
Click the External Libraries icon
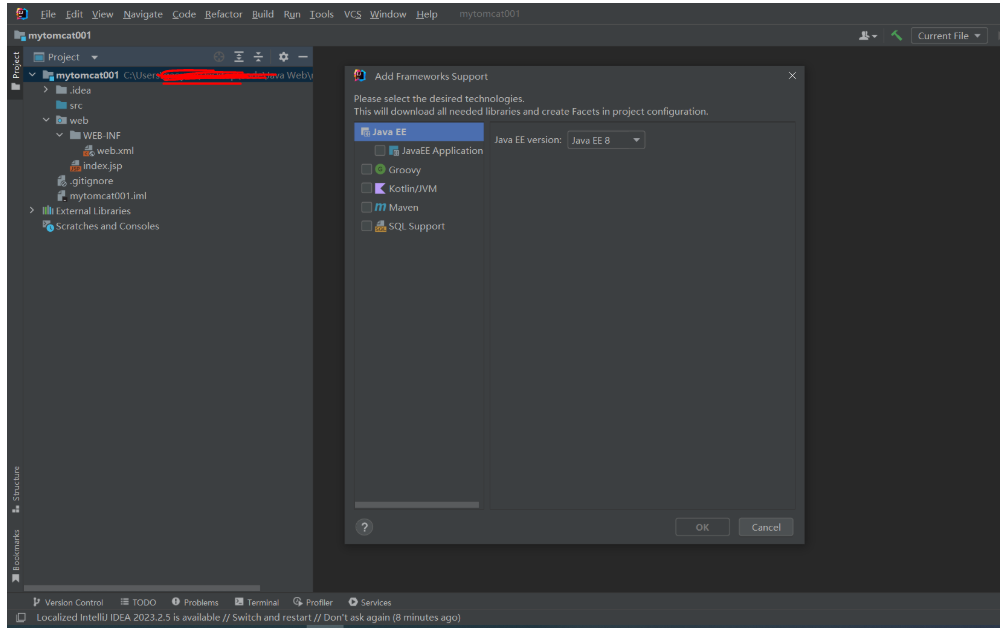48,211
